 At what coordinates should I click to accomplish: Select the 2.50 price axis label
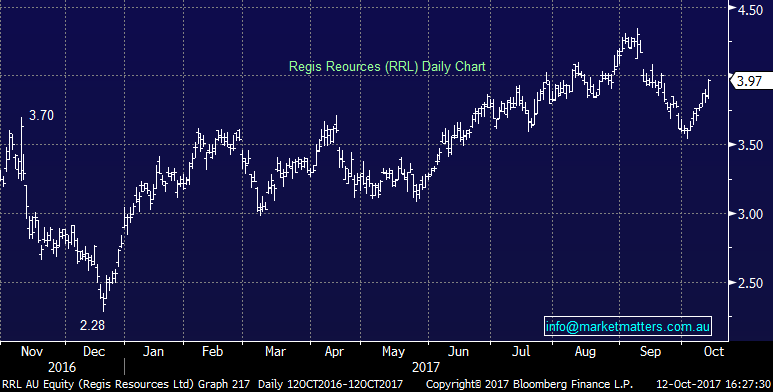(x=750, y=284)
